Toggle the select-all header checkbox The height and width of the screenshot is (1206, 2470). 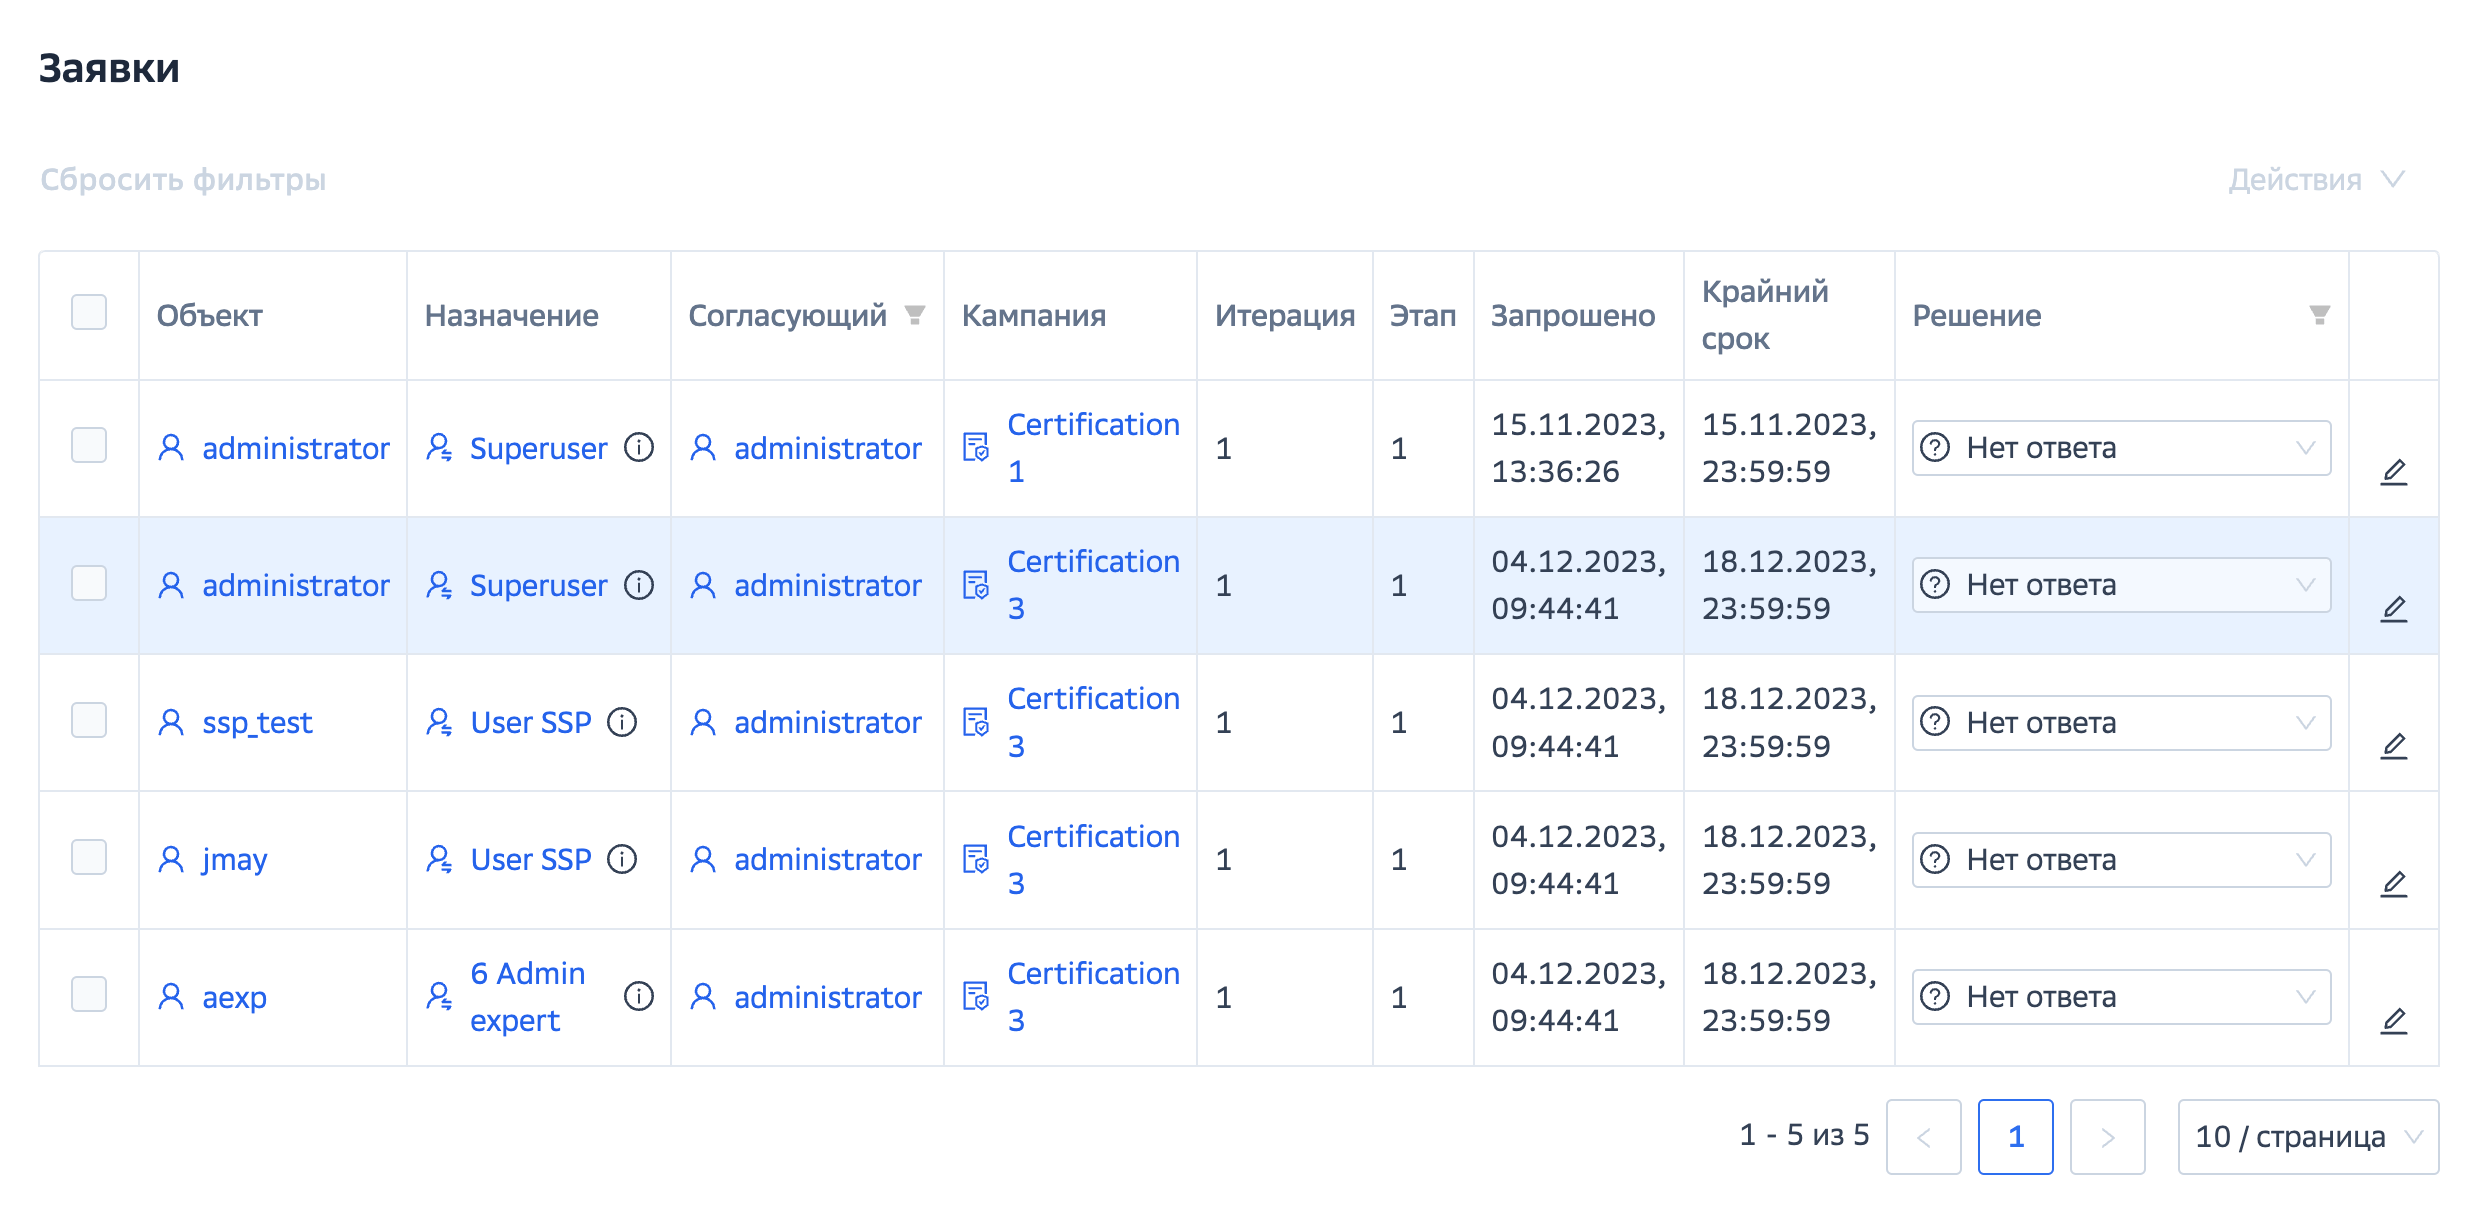pyautogui.click(x=89, y=312)
